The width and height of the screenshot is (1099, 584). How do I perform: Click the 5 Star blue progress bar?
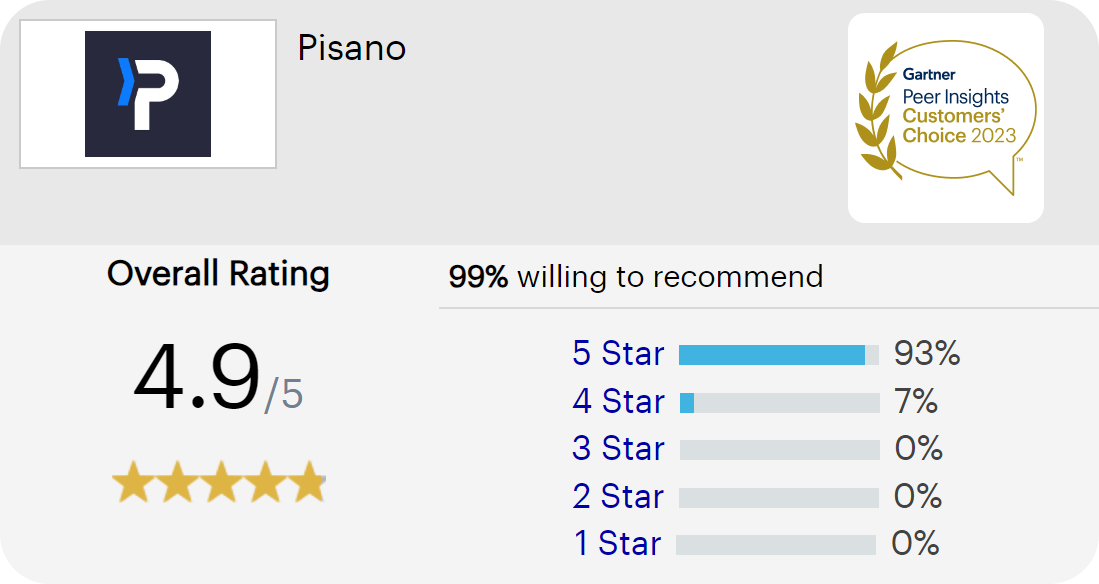tap(779, 355)
